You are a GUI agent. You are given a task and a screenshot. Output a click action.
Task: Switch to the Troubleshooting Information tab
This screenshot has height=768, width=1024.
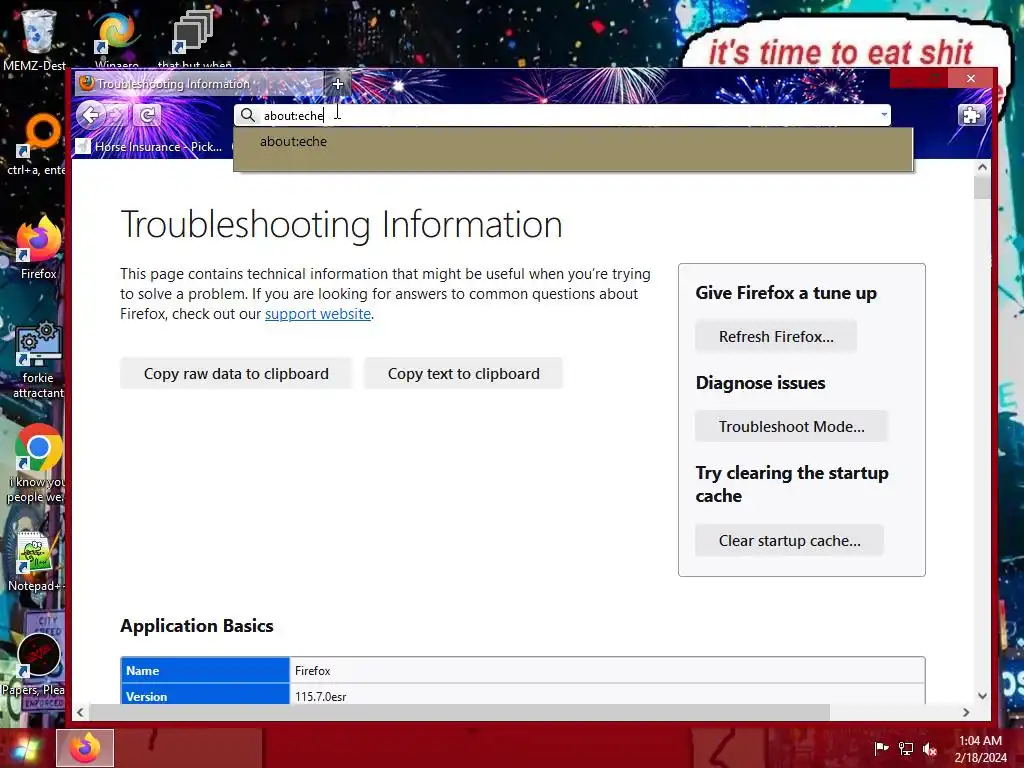pos(199,84)
